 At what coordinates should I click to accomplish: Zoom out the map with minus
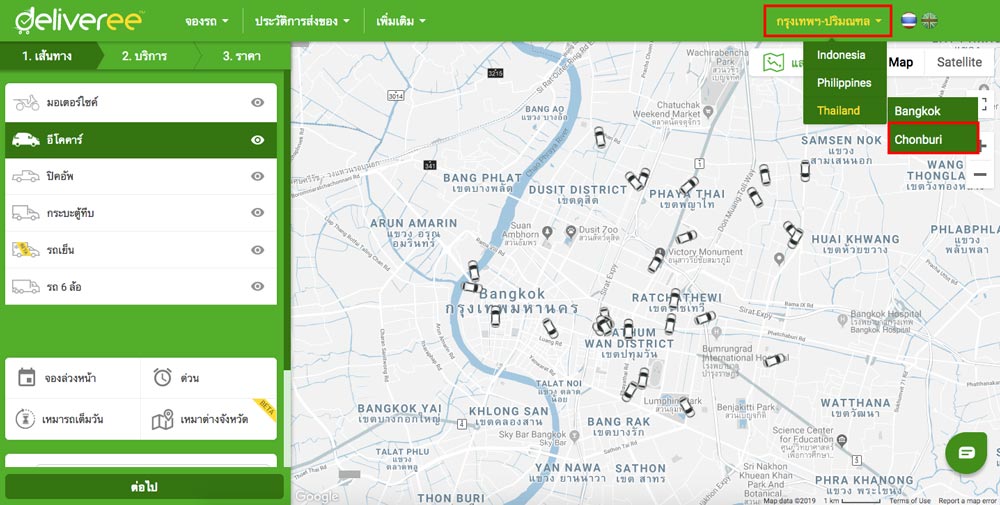coord(981,175)
